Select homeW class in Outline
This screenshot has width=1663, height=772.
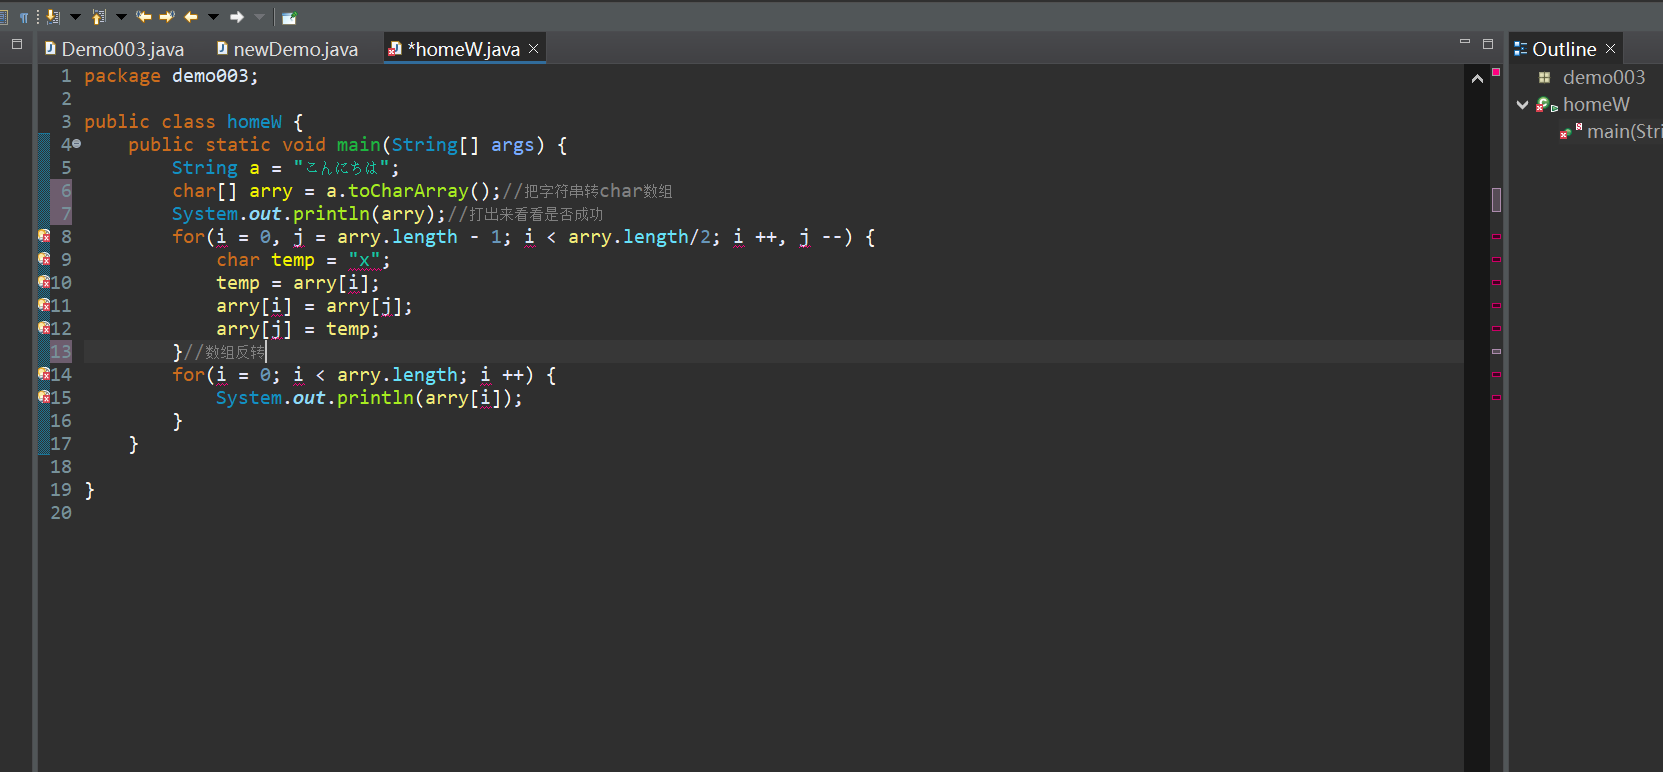(x=1596, y=104)
